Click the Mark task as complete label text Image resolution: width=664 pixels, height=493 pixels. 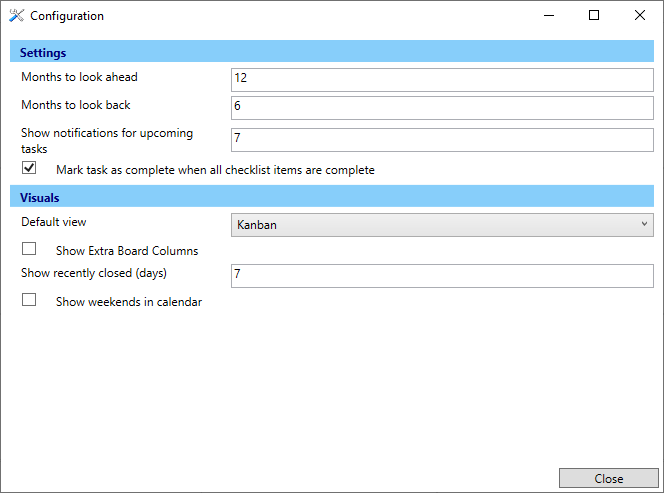pos(215,170)
